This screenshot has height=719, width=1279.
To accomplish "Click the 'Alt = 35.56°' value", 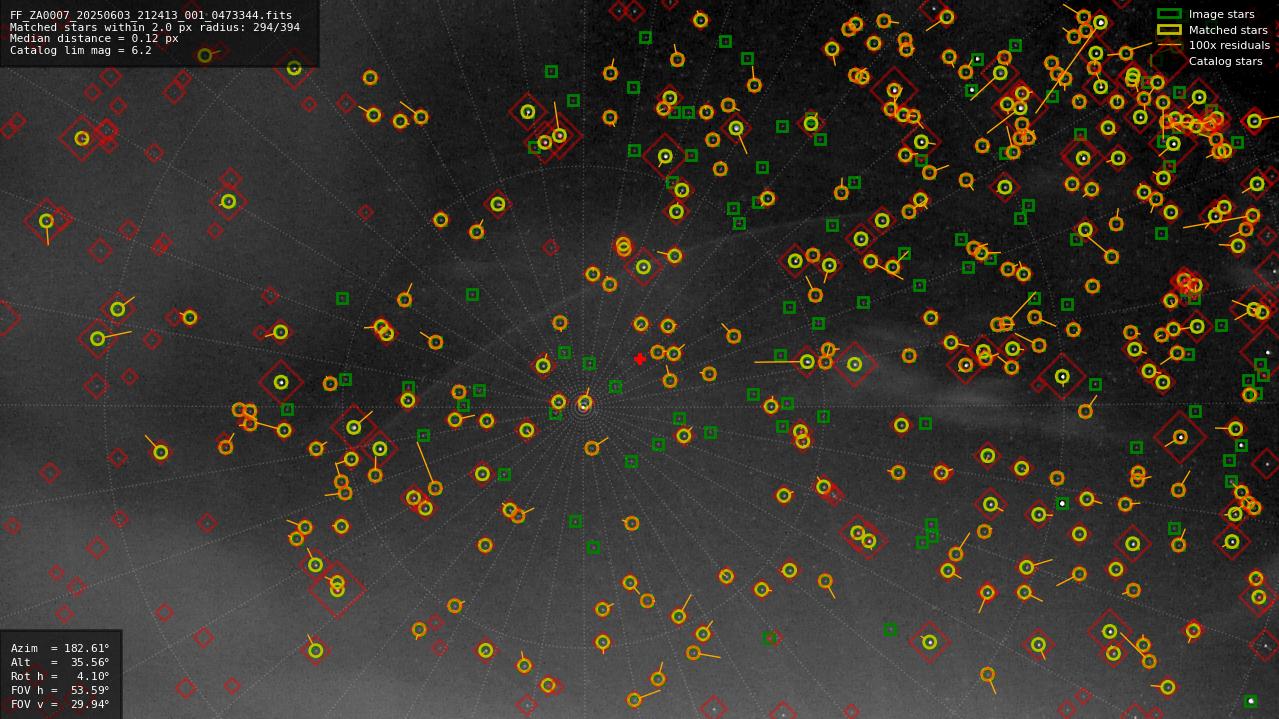I will point(60,662).
